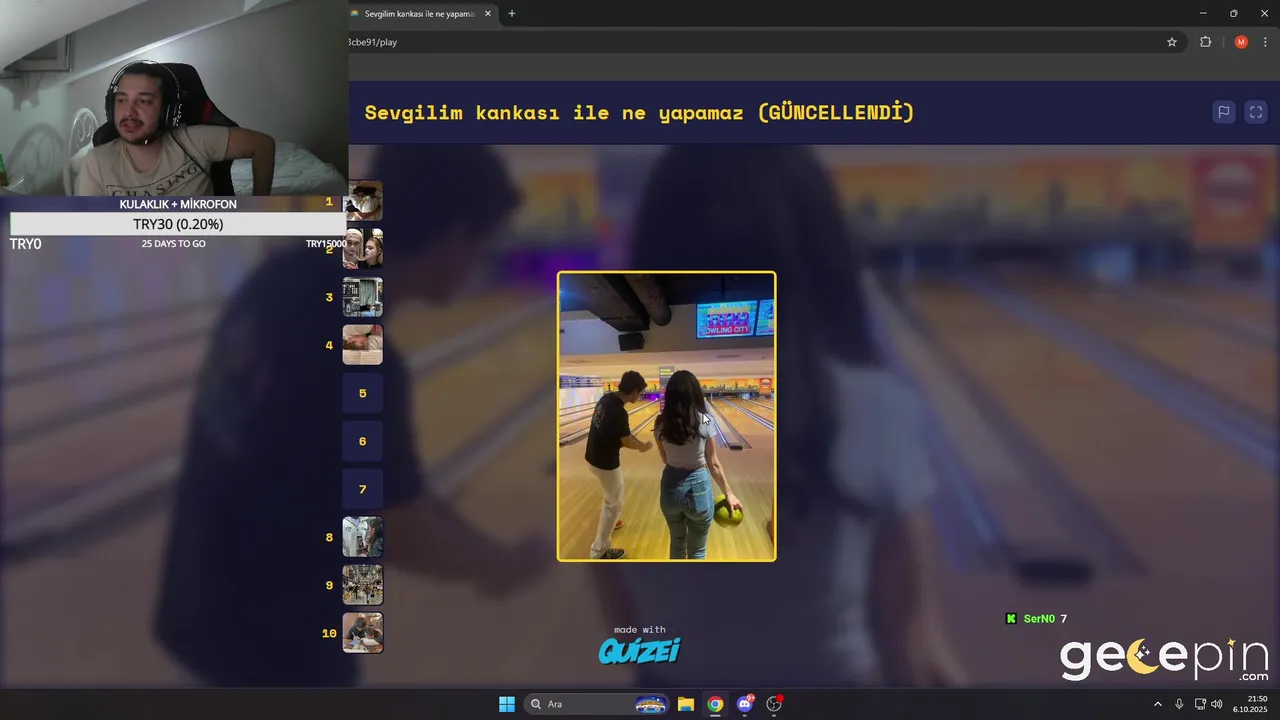Place image in empty slot 6
The image size is (1280, 720).
tap(363, 441)
